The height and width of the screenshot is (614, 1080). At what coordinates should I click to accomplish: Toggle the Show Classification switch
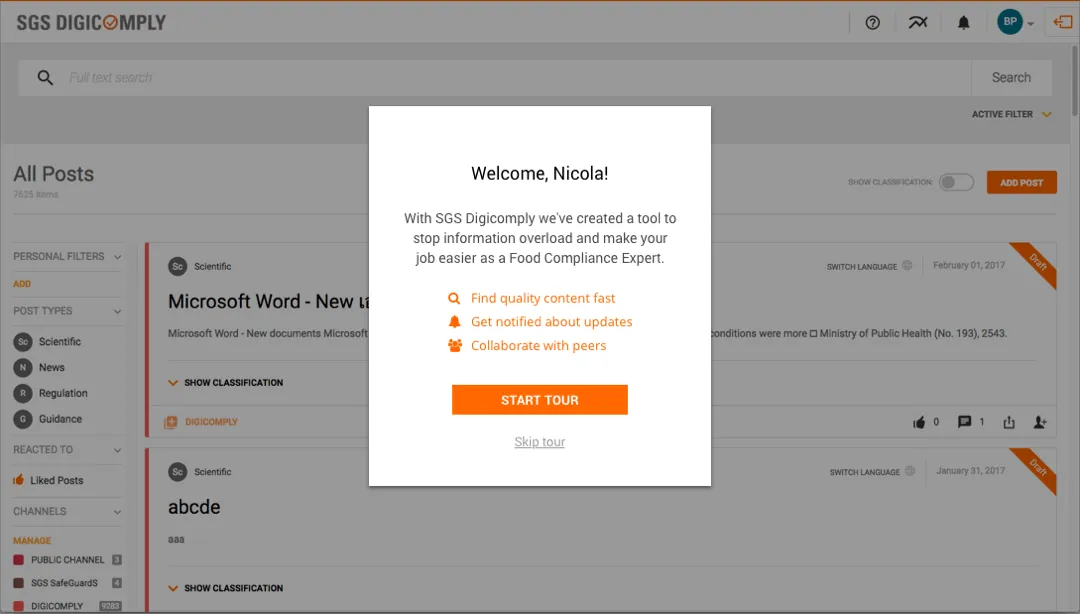tap(956, 183)
